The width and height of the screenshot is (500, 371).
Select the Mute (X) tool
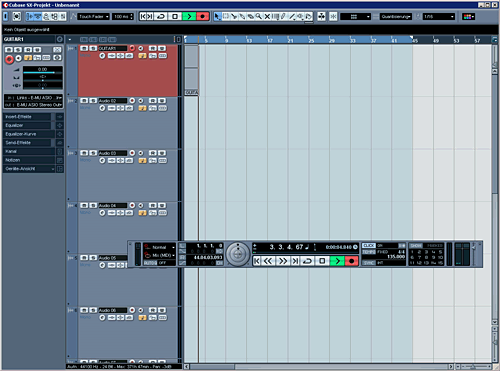pyautogui.click(x=267, y=16)
